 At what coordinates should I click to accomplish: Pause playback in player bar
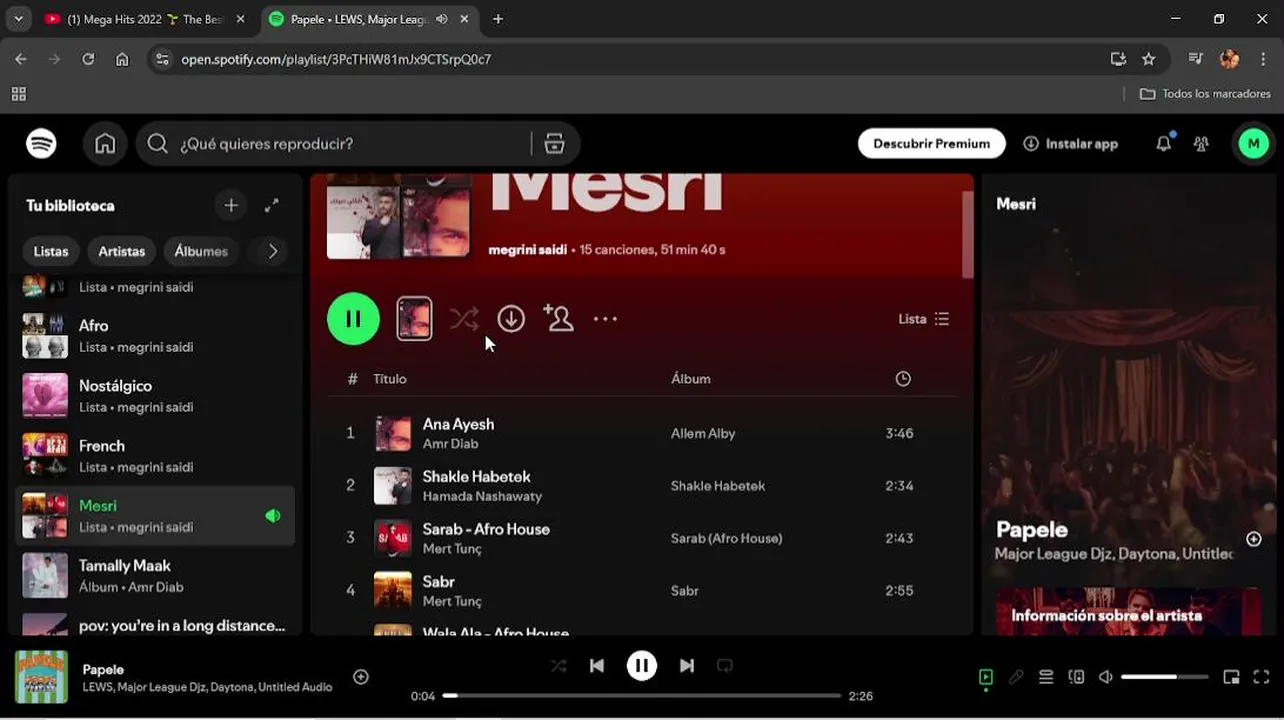pos(642,666)
